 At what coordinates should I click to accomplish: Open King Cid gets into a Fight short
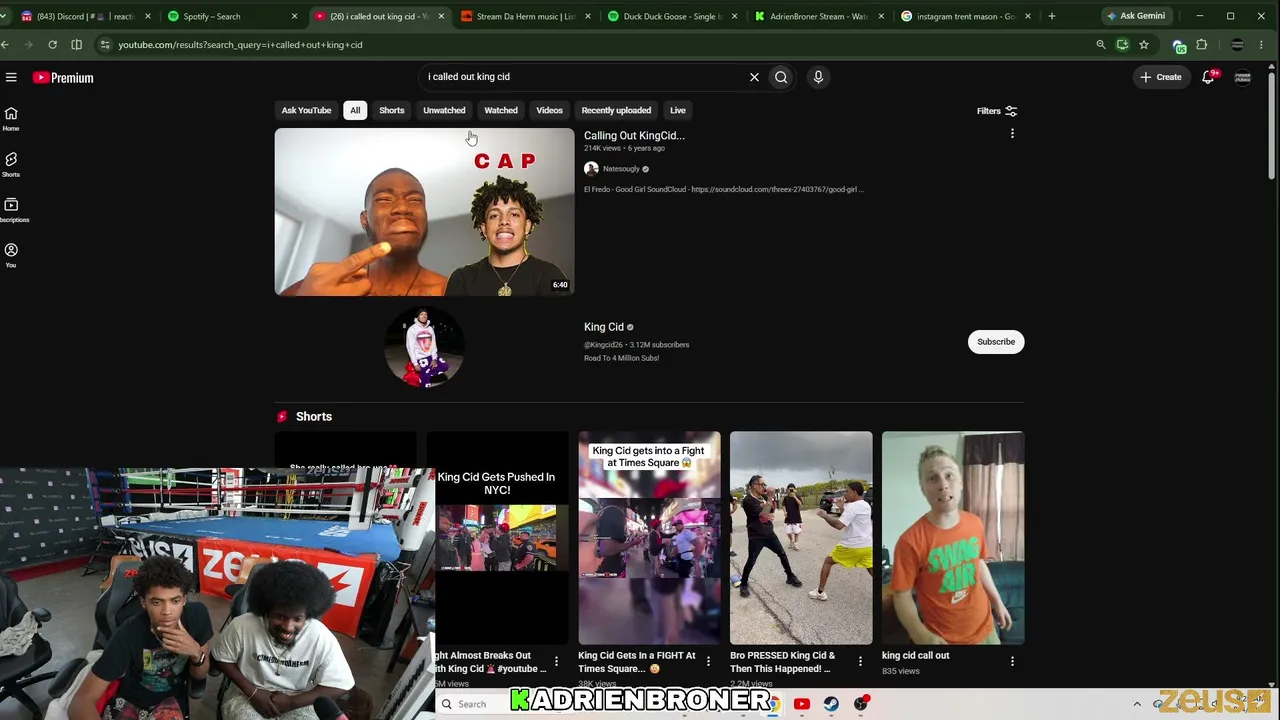(649, 538)
